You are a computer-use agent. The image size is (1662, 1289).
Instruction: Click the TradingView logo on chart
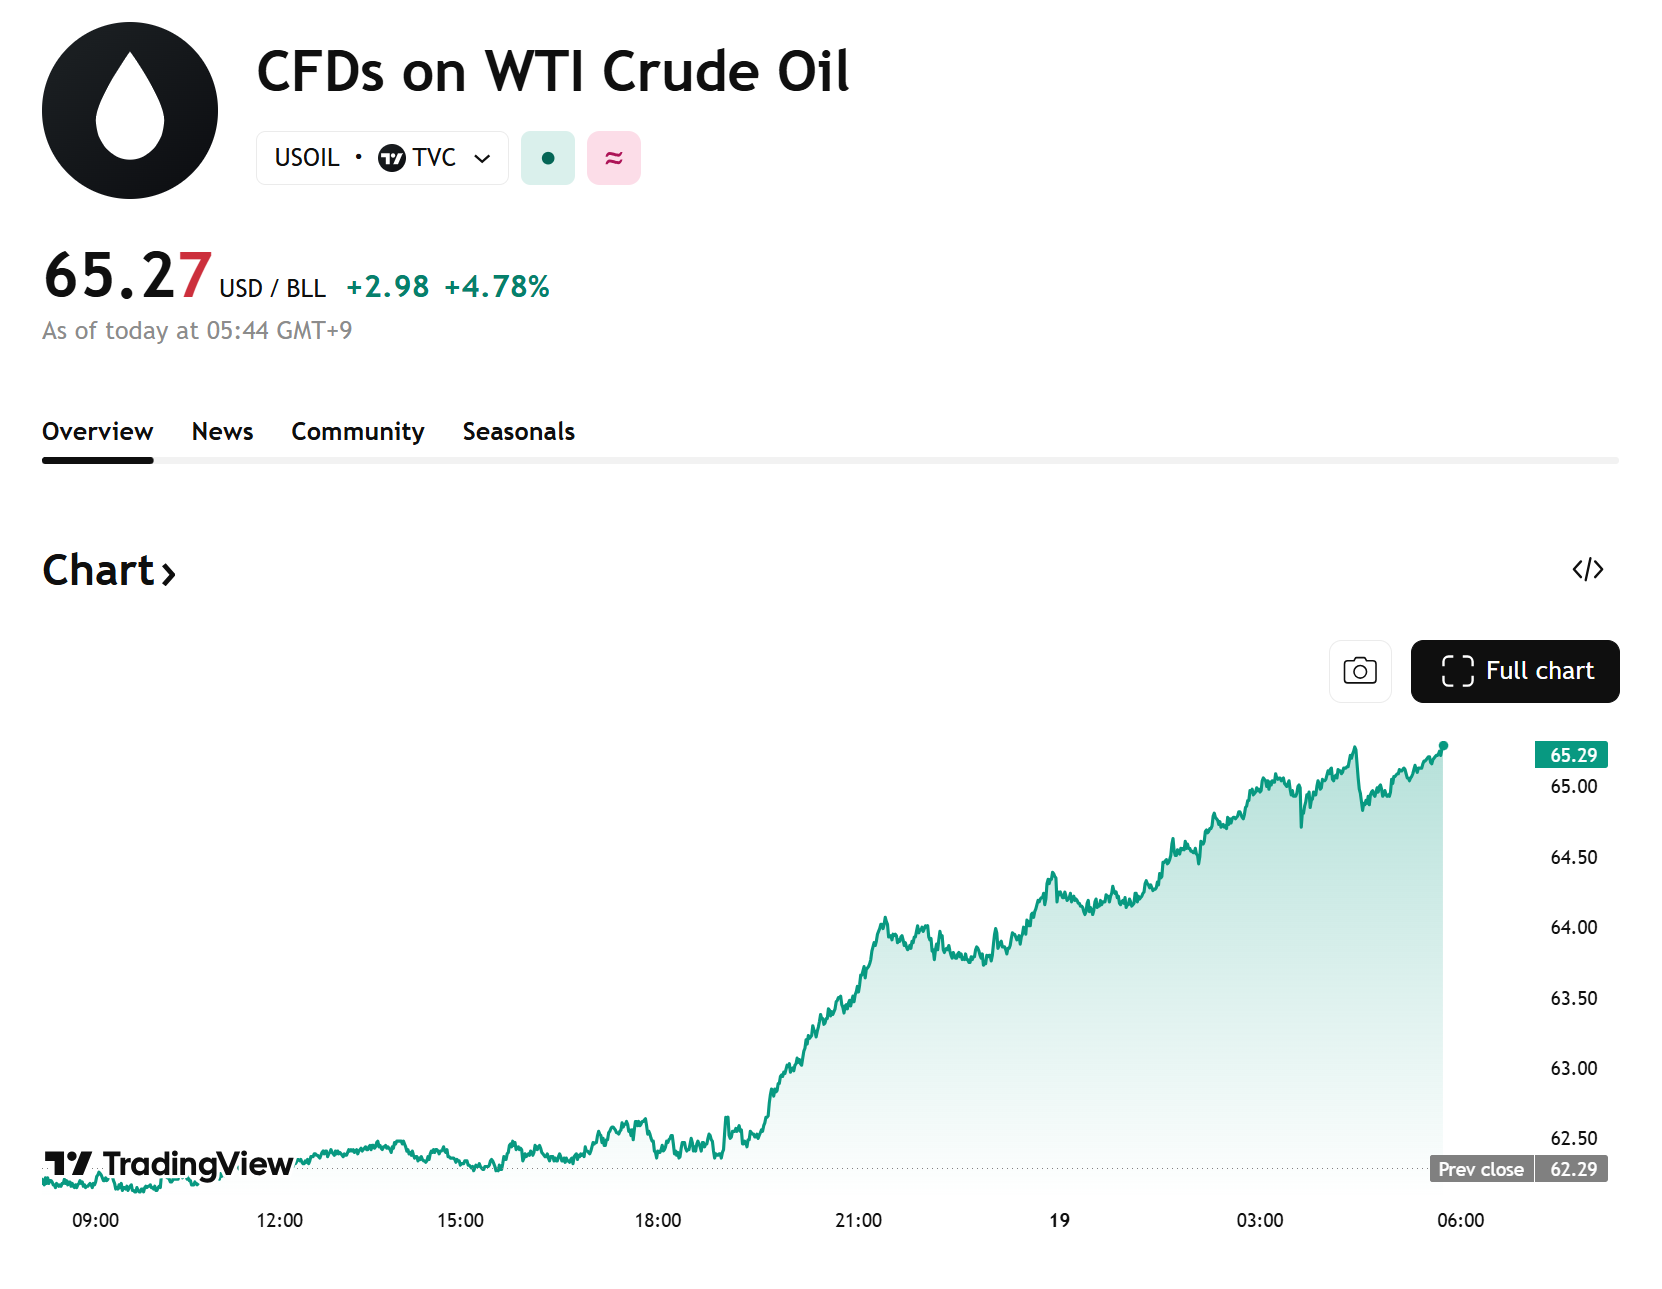click(x=168, y=1164)
